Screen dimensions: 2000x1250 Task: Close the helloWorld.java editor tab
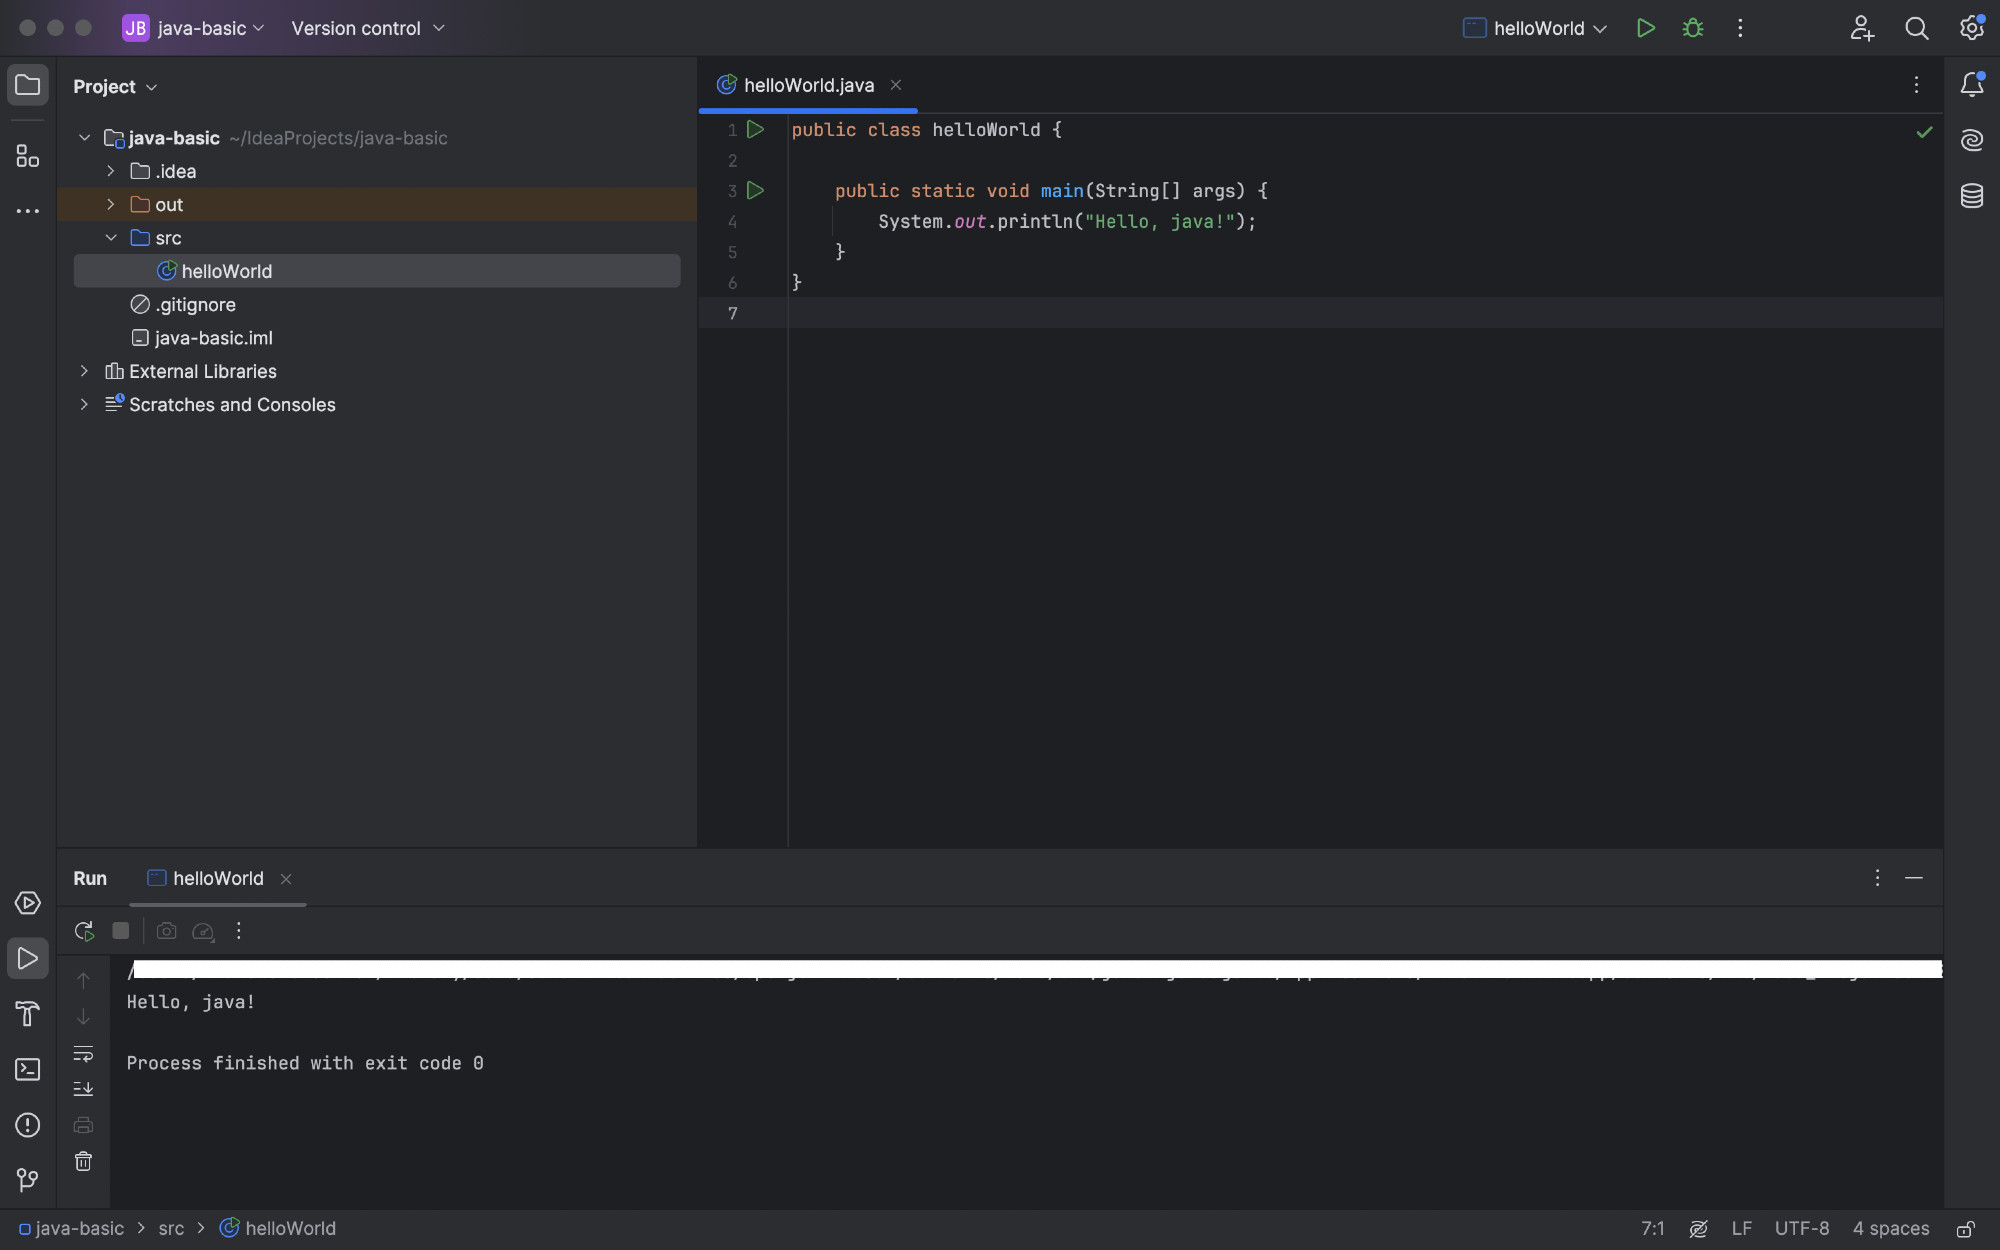(x=896, y=85)
